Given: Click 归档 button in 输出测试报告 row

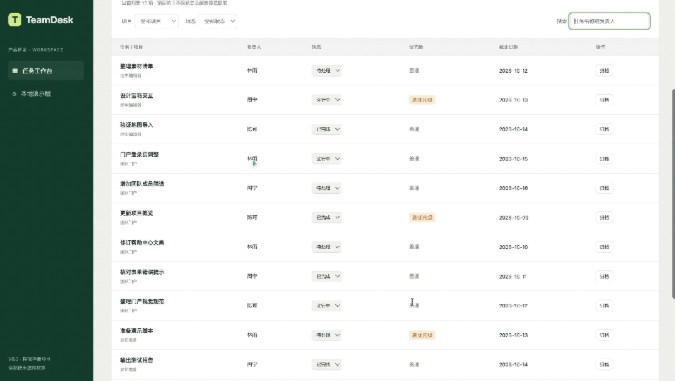Looking at the screenshot, I should (x=604, y=365).
